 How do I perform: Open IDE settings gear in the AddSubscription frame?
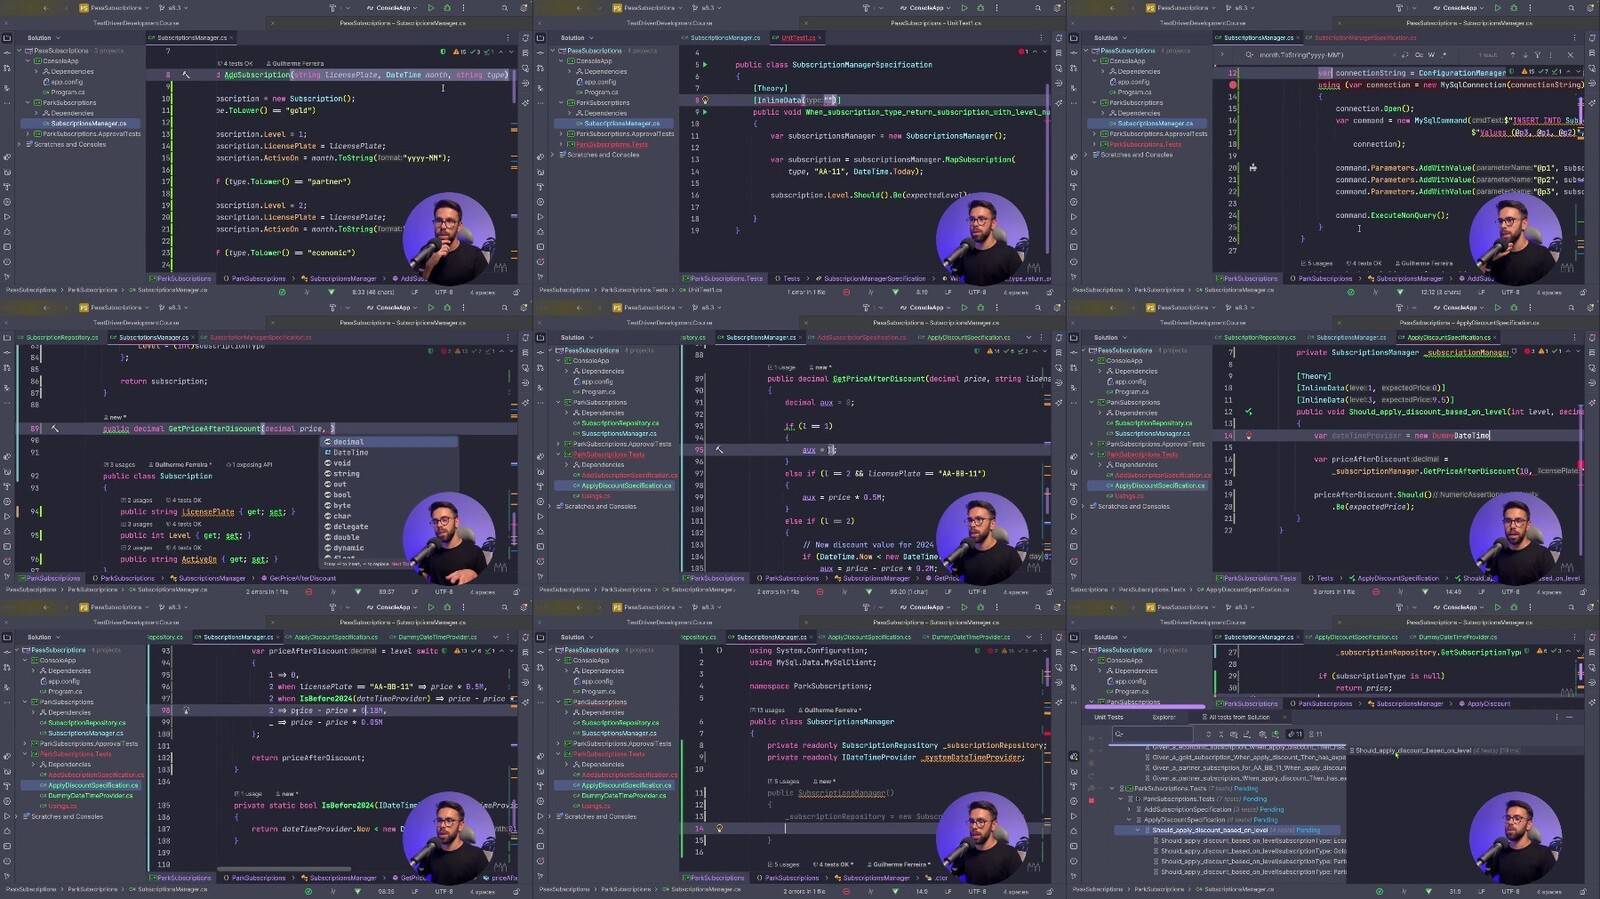tap(524, 8)
